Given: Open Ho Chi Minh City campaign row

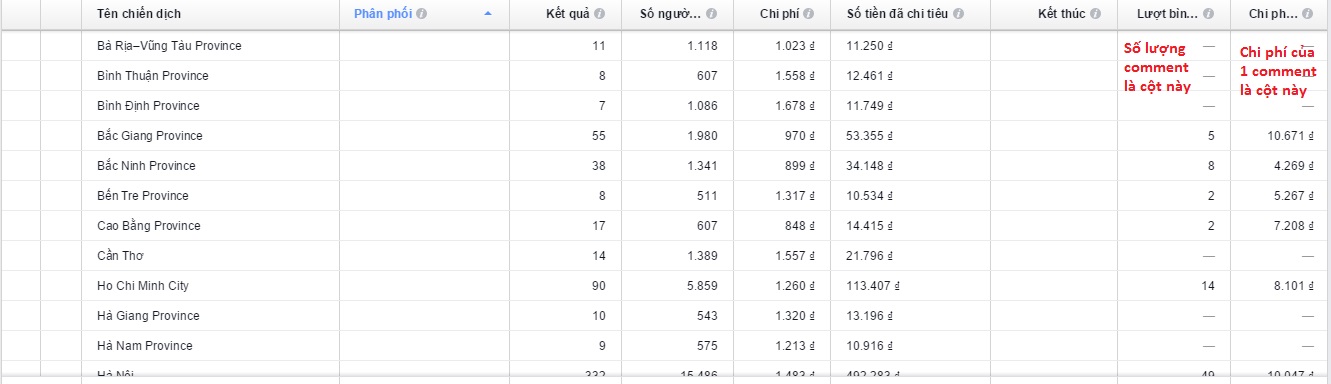Looking at the screenshot, I should pyautogui.click(x=143, y=286).
